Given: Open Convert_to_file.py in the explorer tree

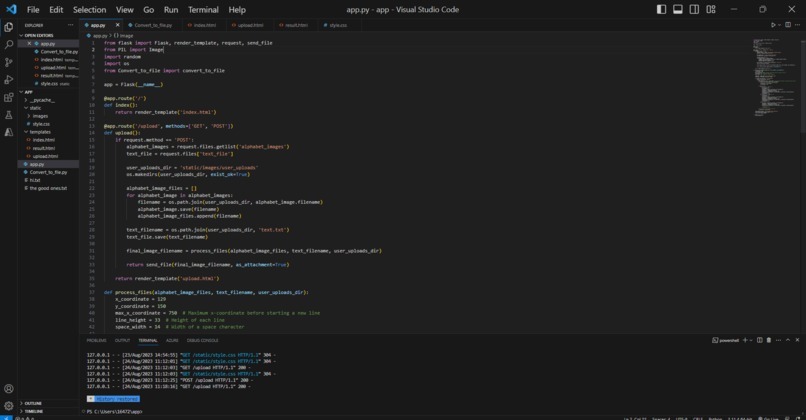Looking at the screenshot, I should [48, 172].
